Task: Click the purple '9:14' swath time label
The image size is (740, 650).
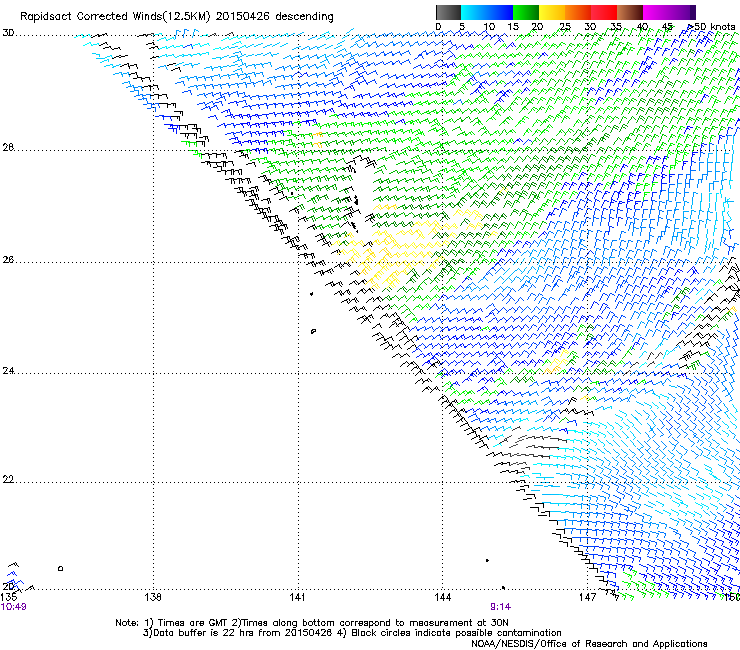Action: coord(500,607)
